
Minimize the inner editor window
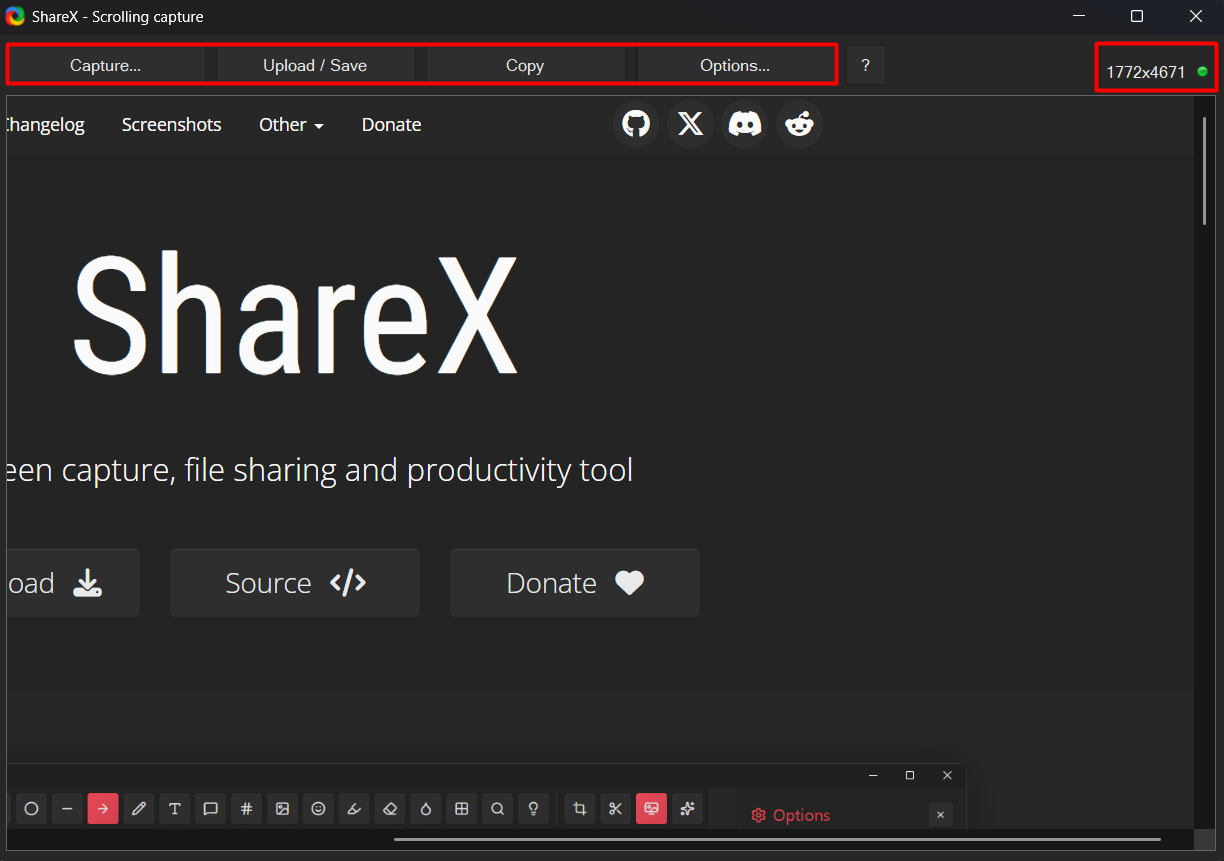[x=873, y=775]
